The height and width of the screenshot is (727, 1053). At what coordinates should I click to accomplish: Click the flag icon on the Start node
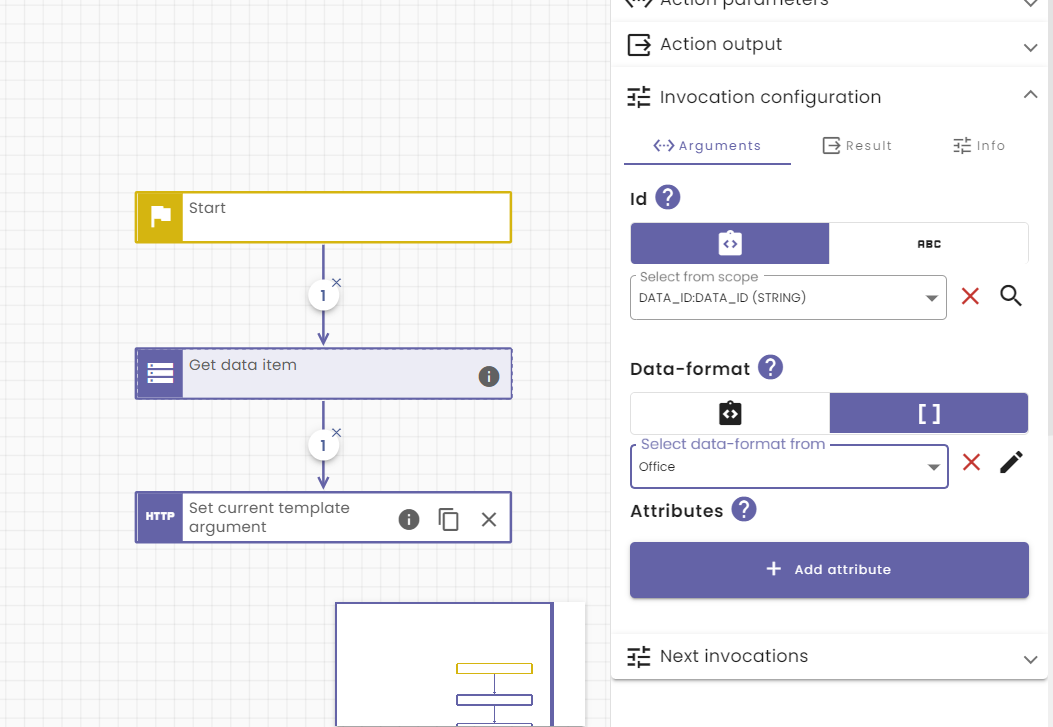click(159, 216)
